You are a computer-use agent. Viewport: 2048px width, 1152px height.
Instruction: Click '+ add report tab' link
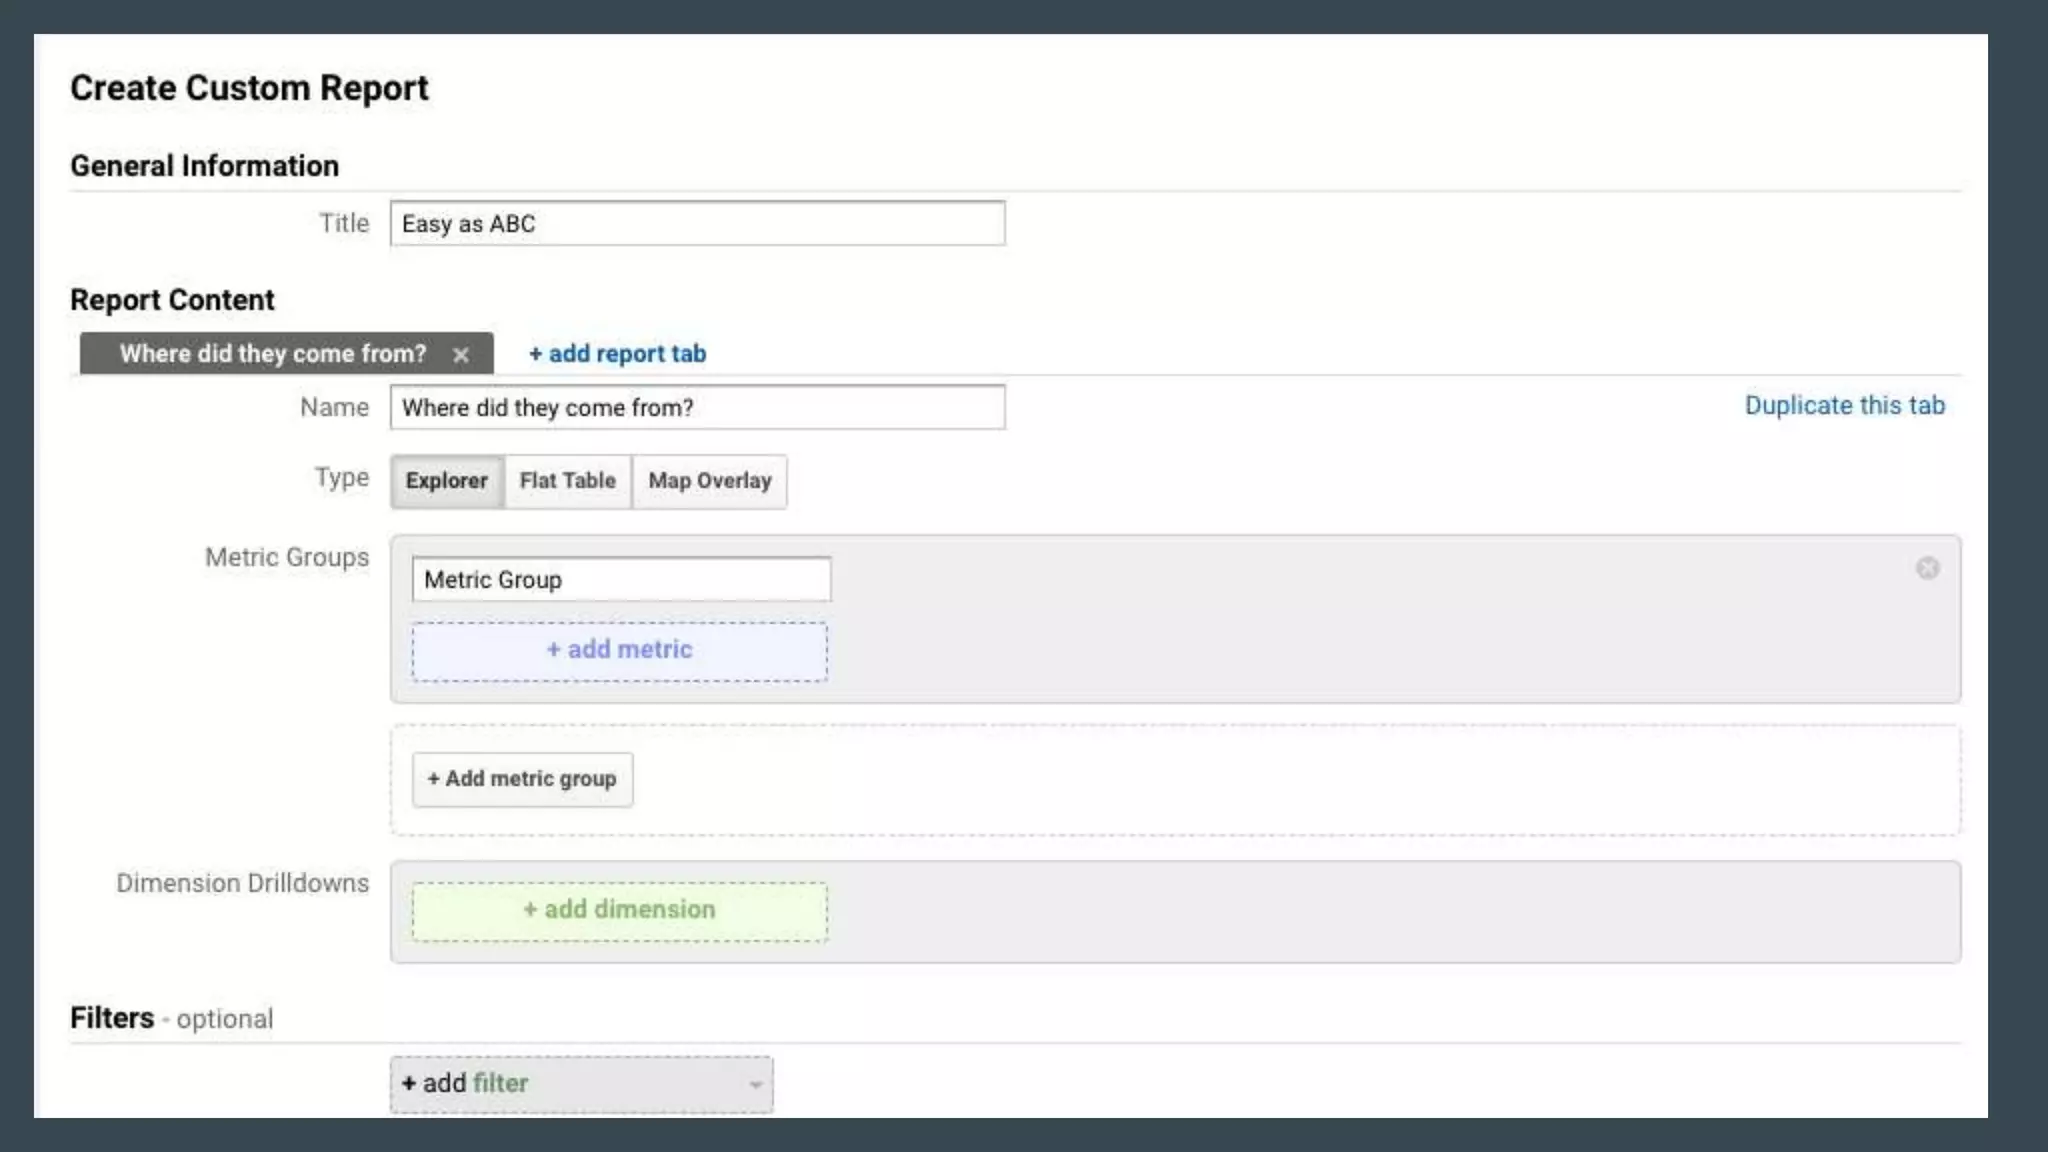click(617, 353)
